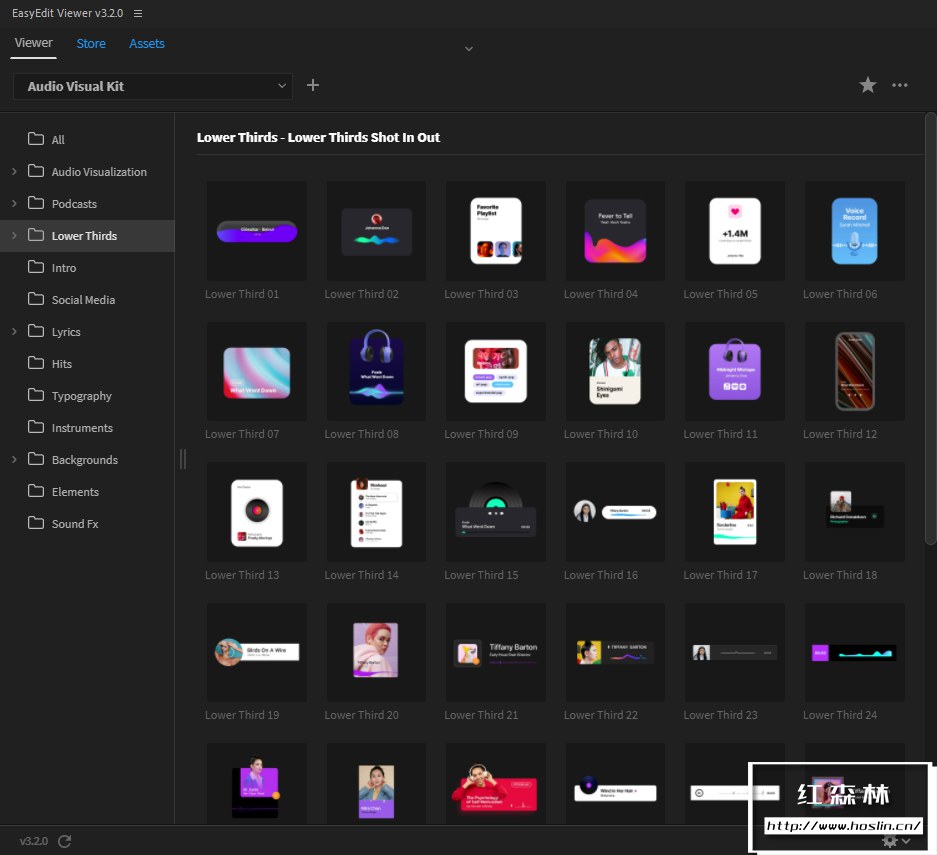Select the Lower Third 16 thumbnail
The height and width of the screenshot is (855, 937).
point(615,512)
